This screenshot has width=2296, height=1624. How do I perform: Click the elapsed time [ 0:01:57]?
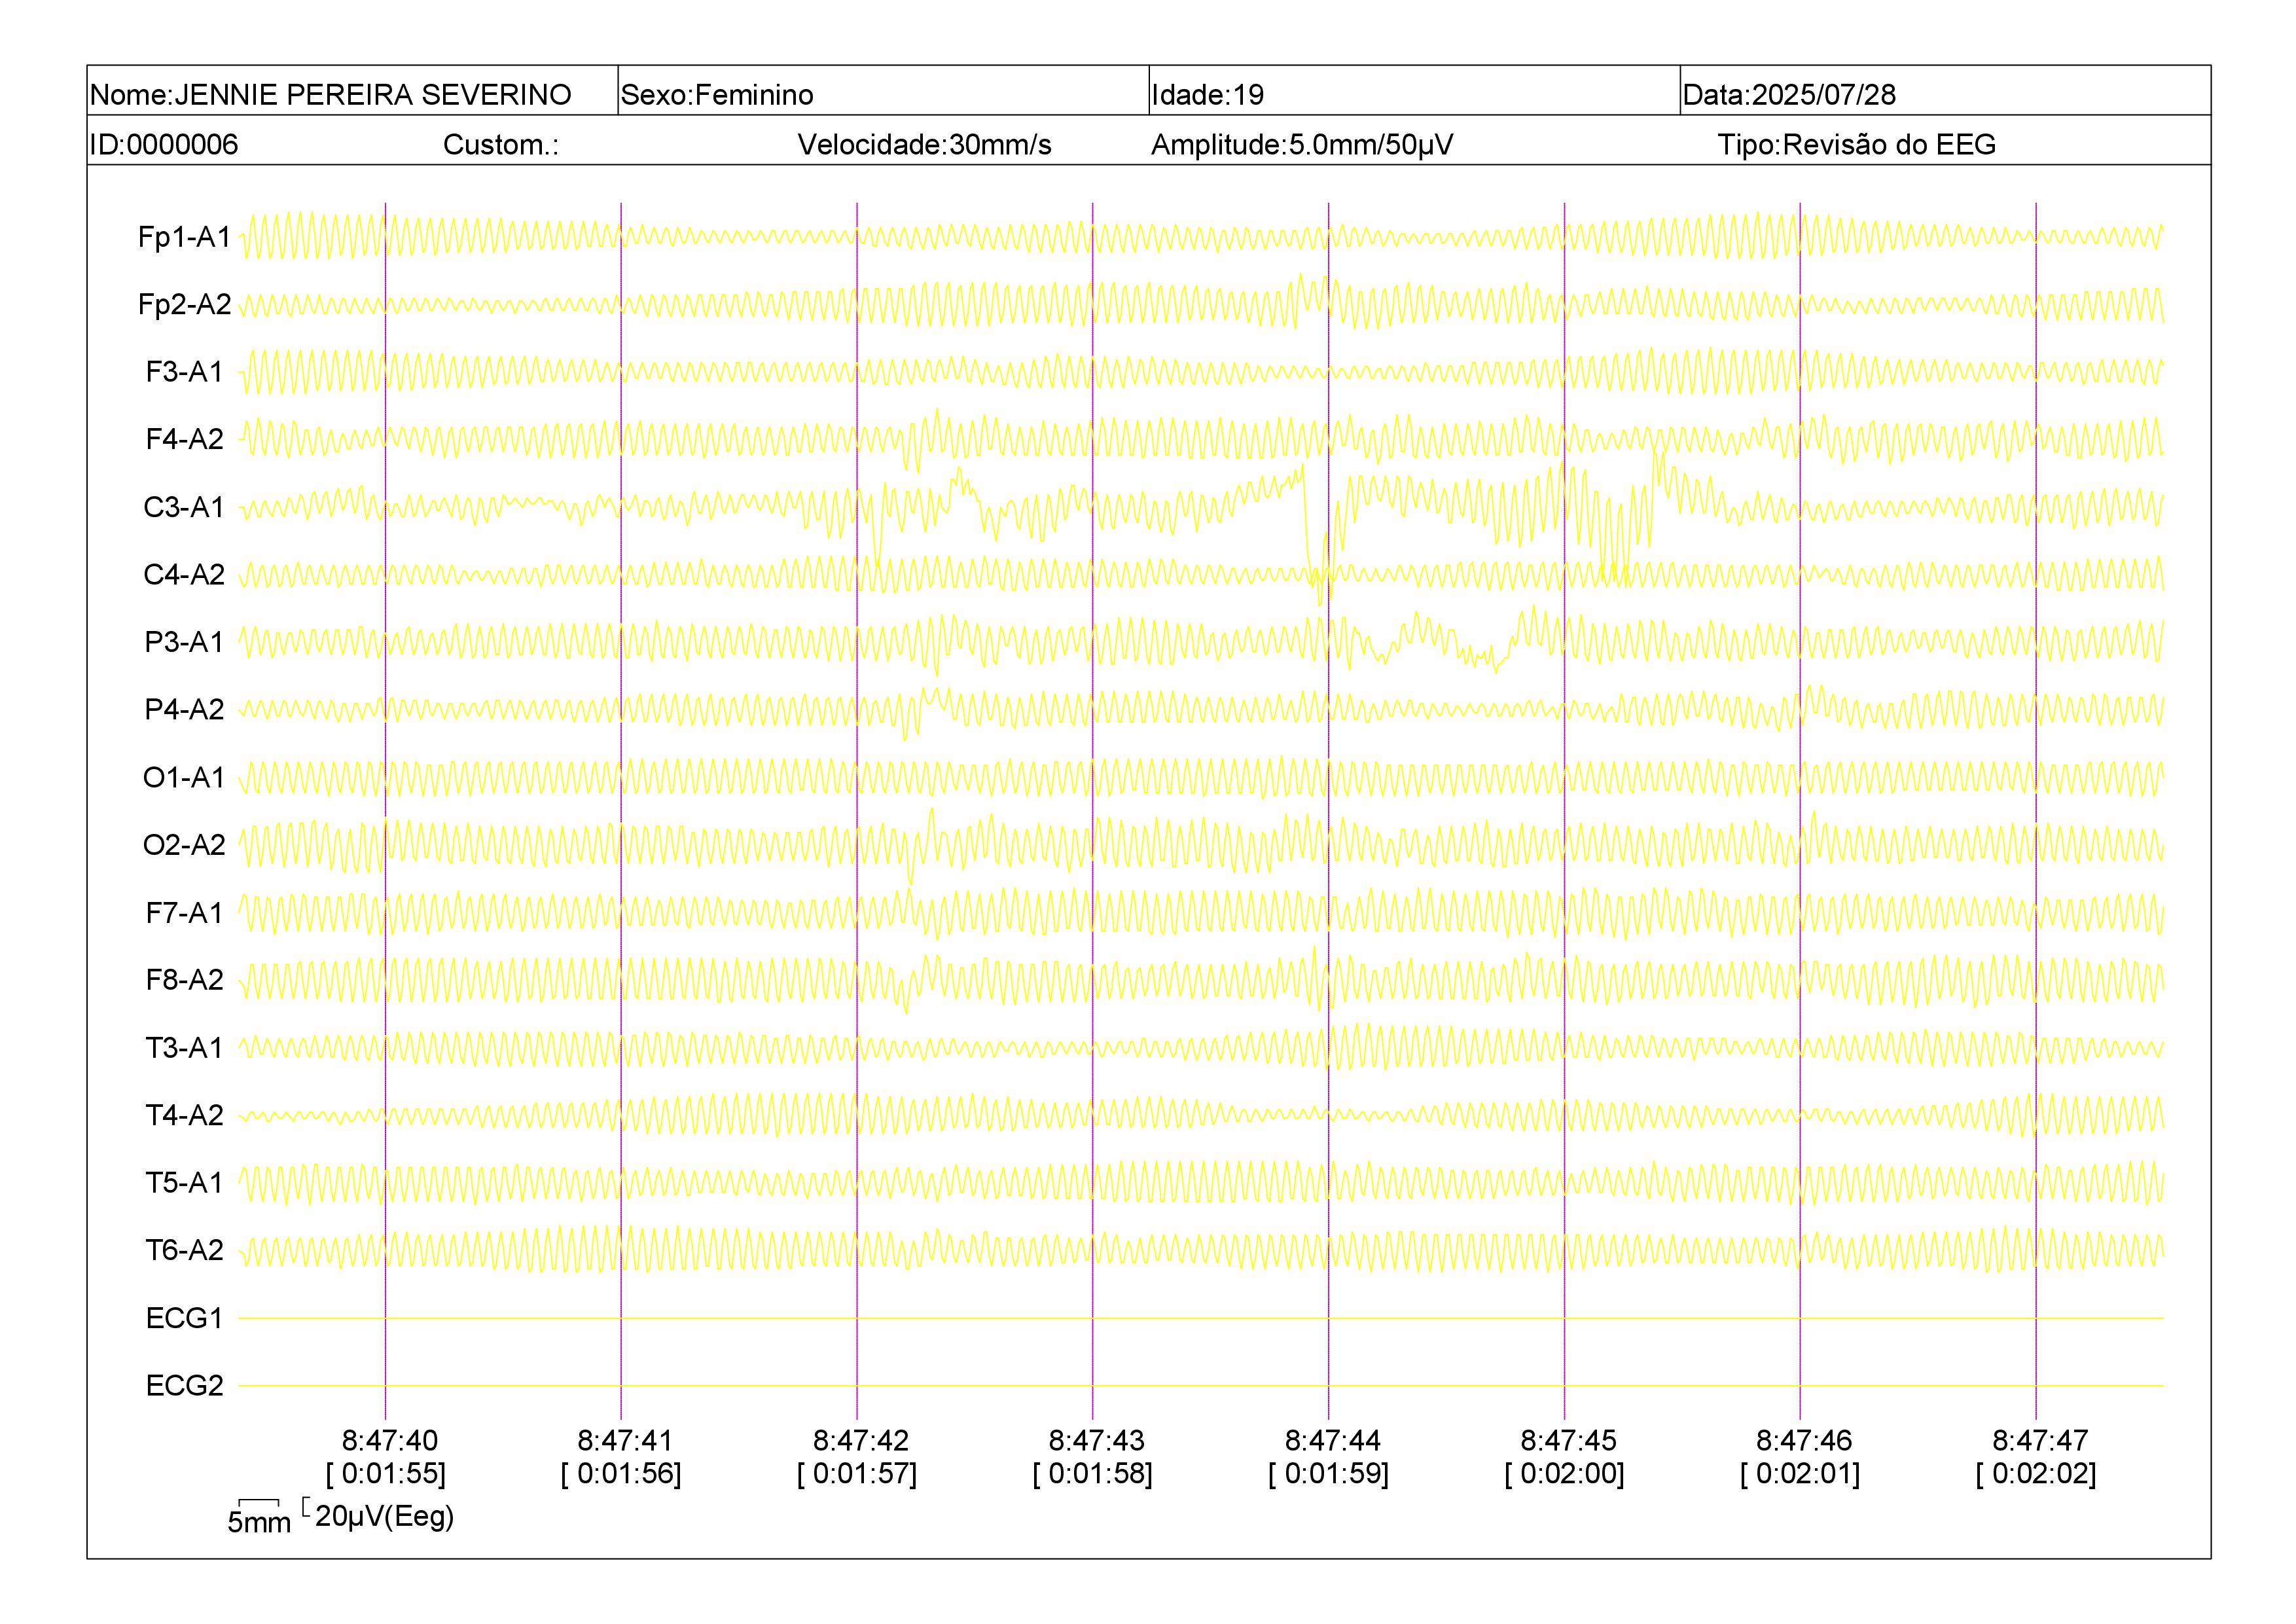tap(857, 1474)
